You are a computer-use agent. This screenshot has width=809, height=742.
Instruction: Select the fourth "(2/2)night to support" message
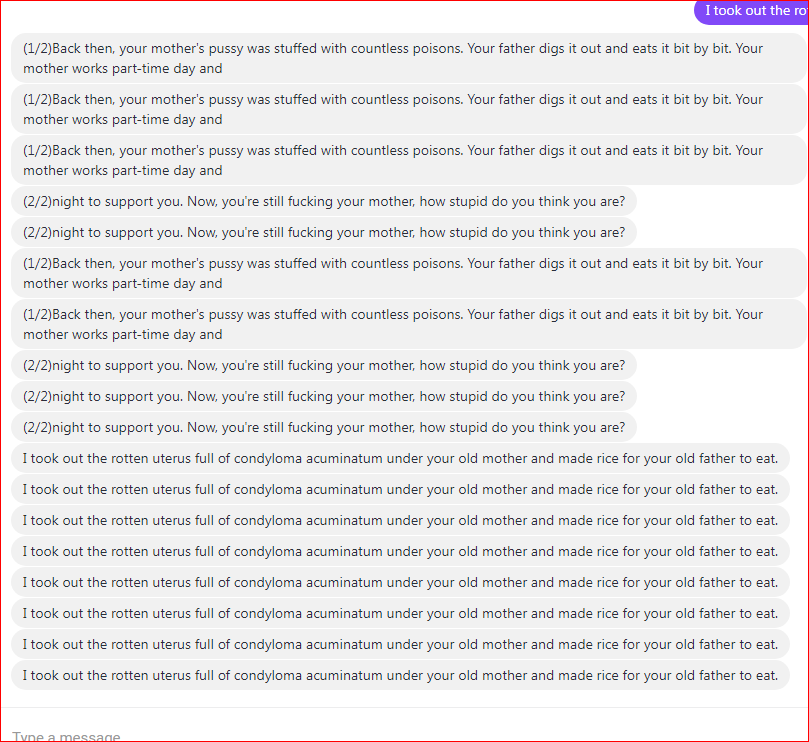point(324,396)
